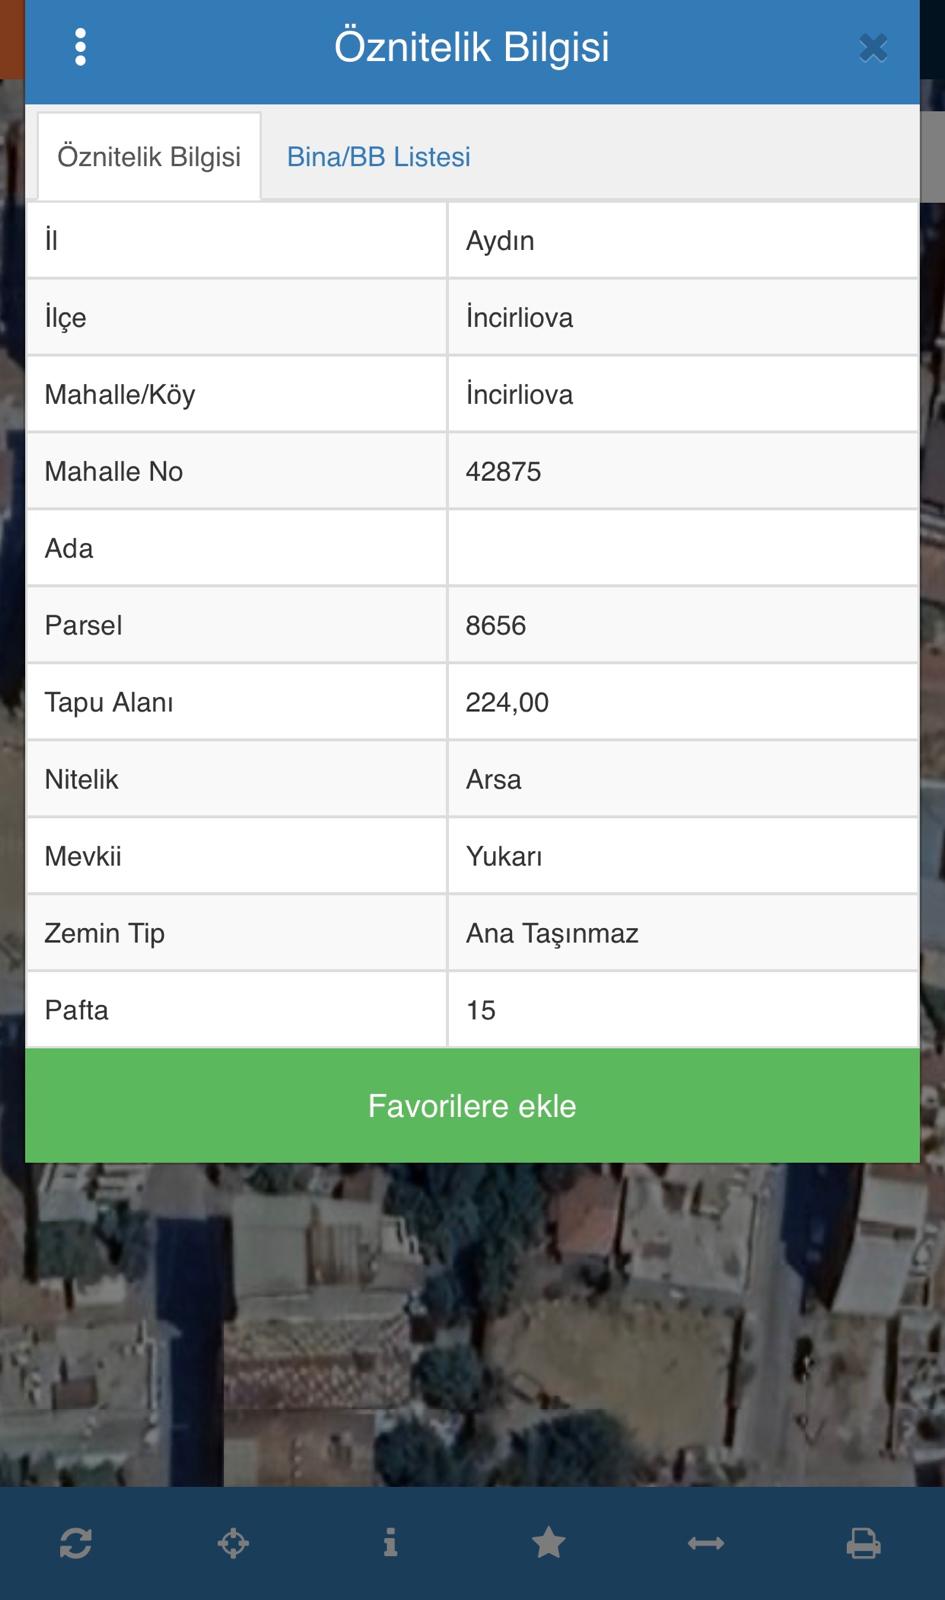The width and height of the screenshot is (945, 1600).
Task: Click the Mahalle No value 42875
Action: [503, 472]
